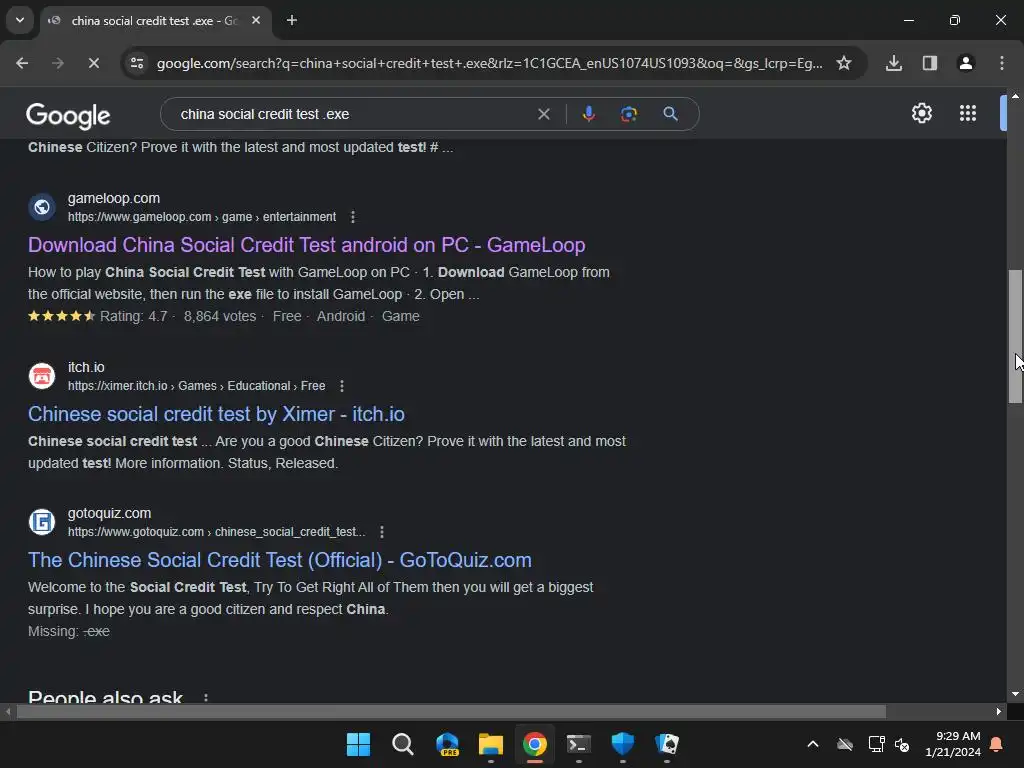
Task: Show hidden system tray icons
Action: click(x=812, y=744)
